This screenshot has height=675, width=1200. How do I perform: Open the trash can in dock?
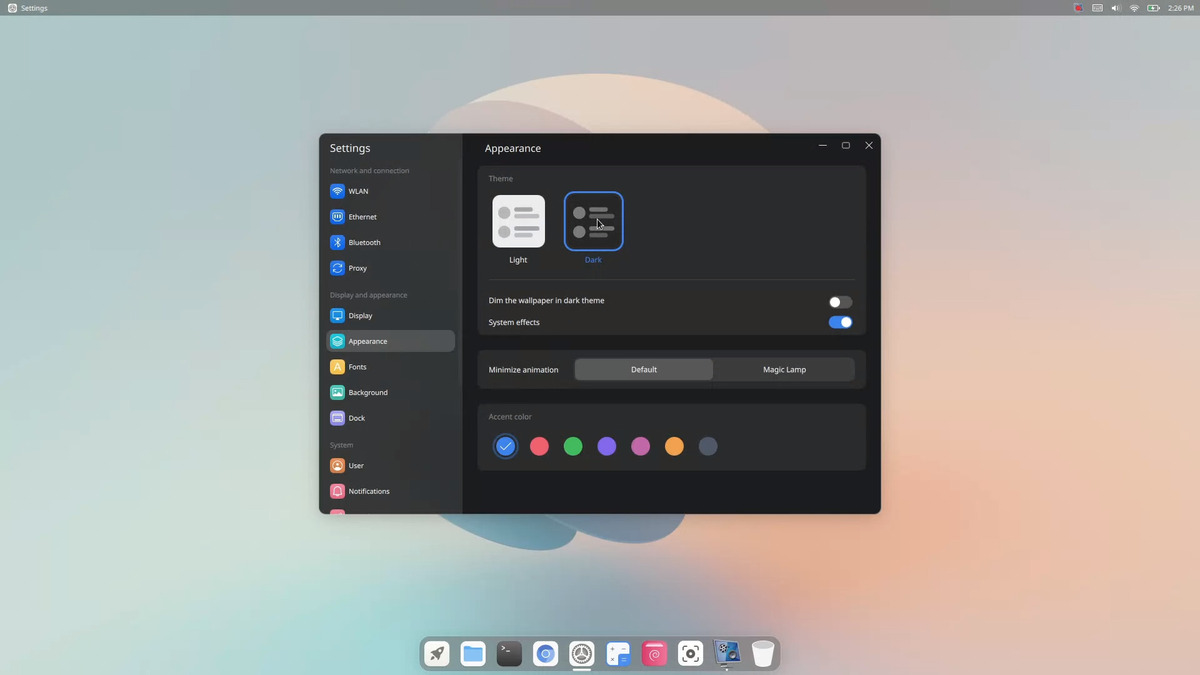[763, 654]
